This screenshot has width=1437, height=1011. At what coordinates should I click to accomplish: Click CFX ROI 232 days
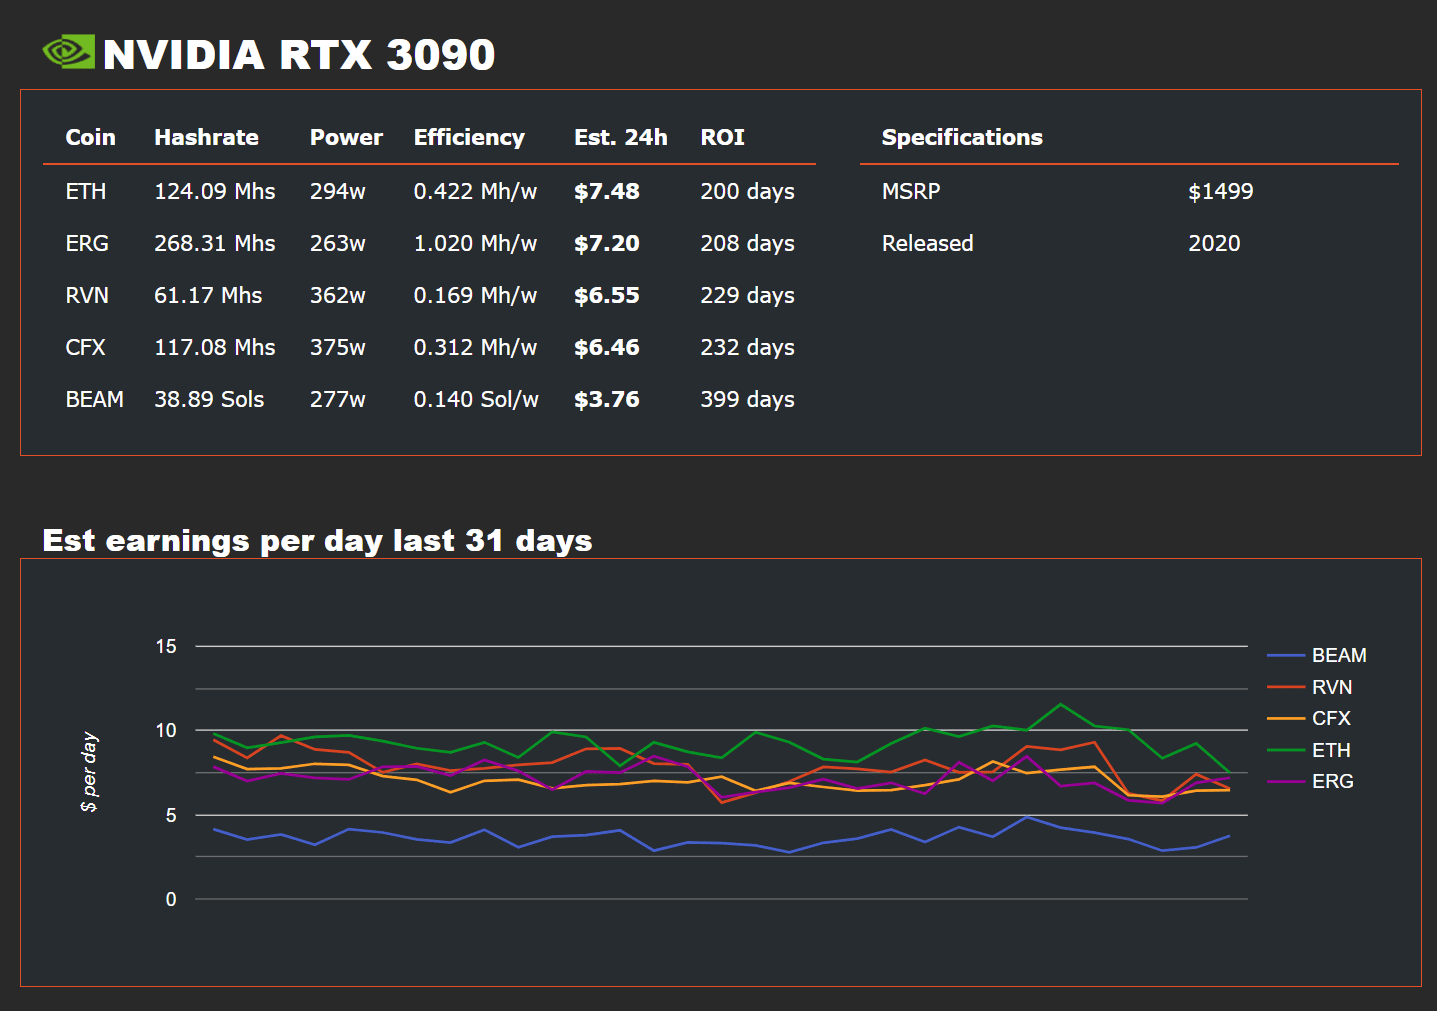(748, 347)
